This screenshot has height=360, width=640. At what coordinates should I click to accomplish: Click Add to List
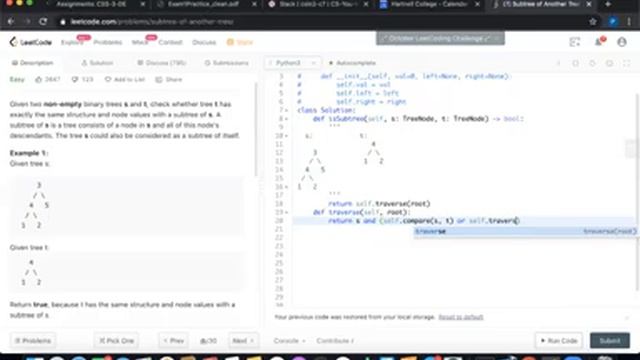[125, 79]
